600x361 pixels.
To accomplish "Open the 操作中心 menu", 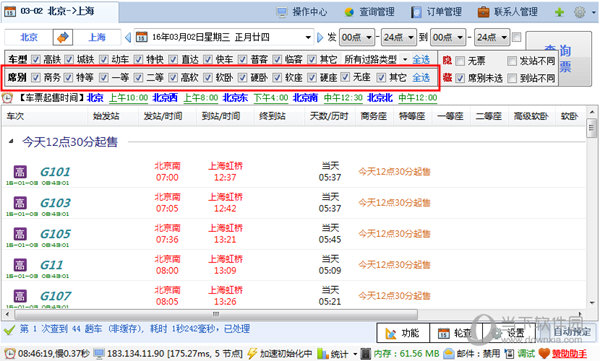I will coord(303,12).
